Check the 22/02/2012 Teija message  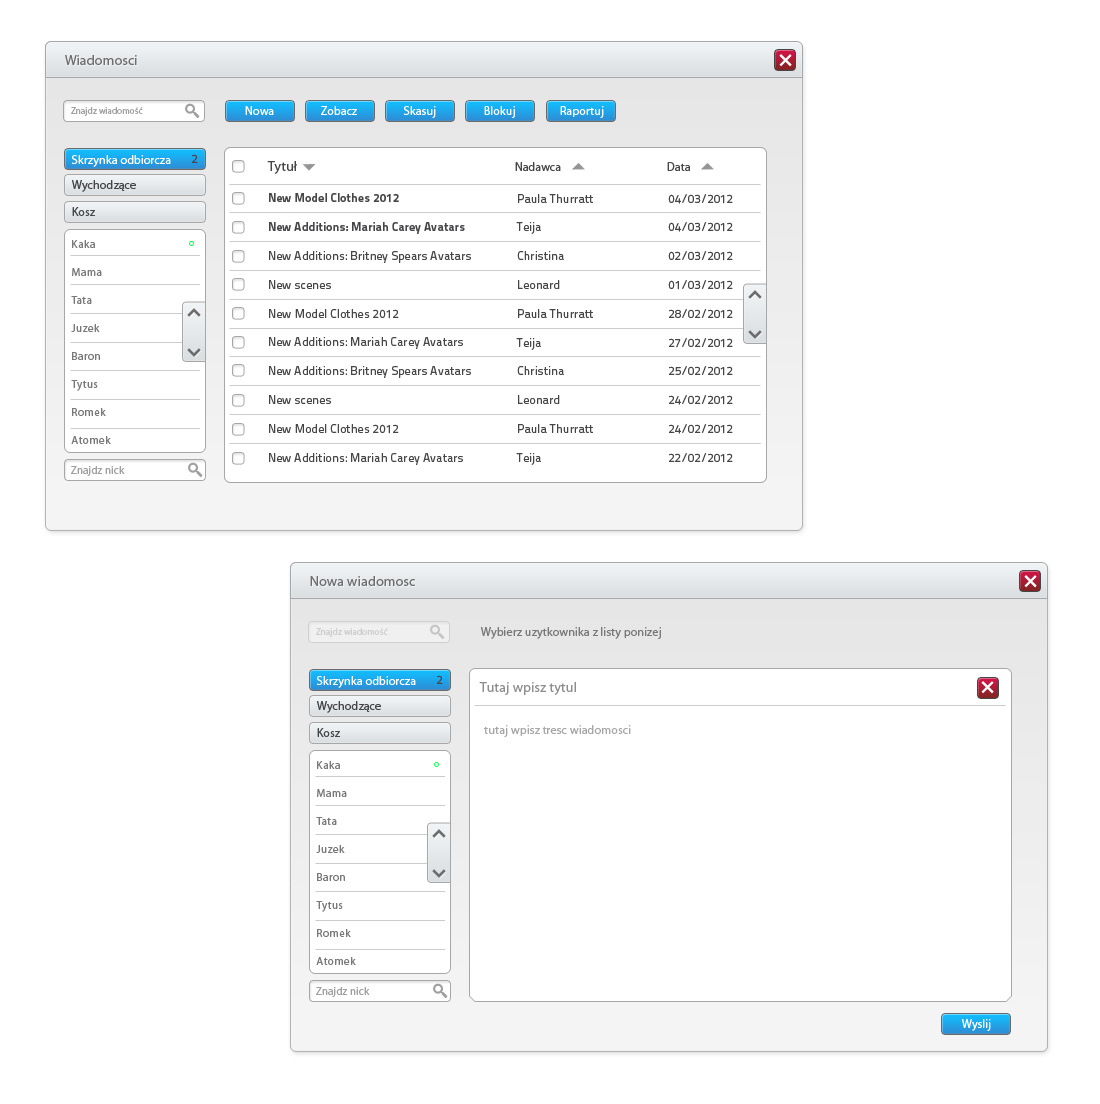pos(238,458)
